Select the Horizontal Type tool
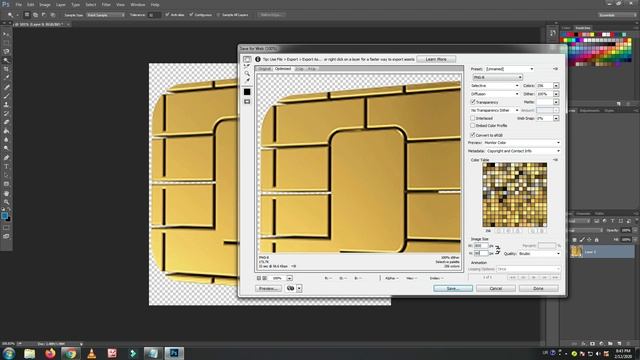This screenshot has width=640, height=360. coord(6,167)
